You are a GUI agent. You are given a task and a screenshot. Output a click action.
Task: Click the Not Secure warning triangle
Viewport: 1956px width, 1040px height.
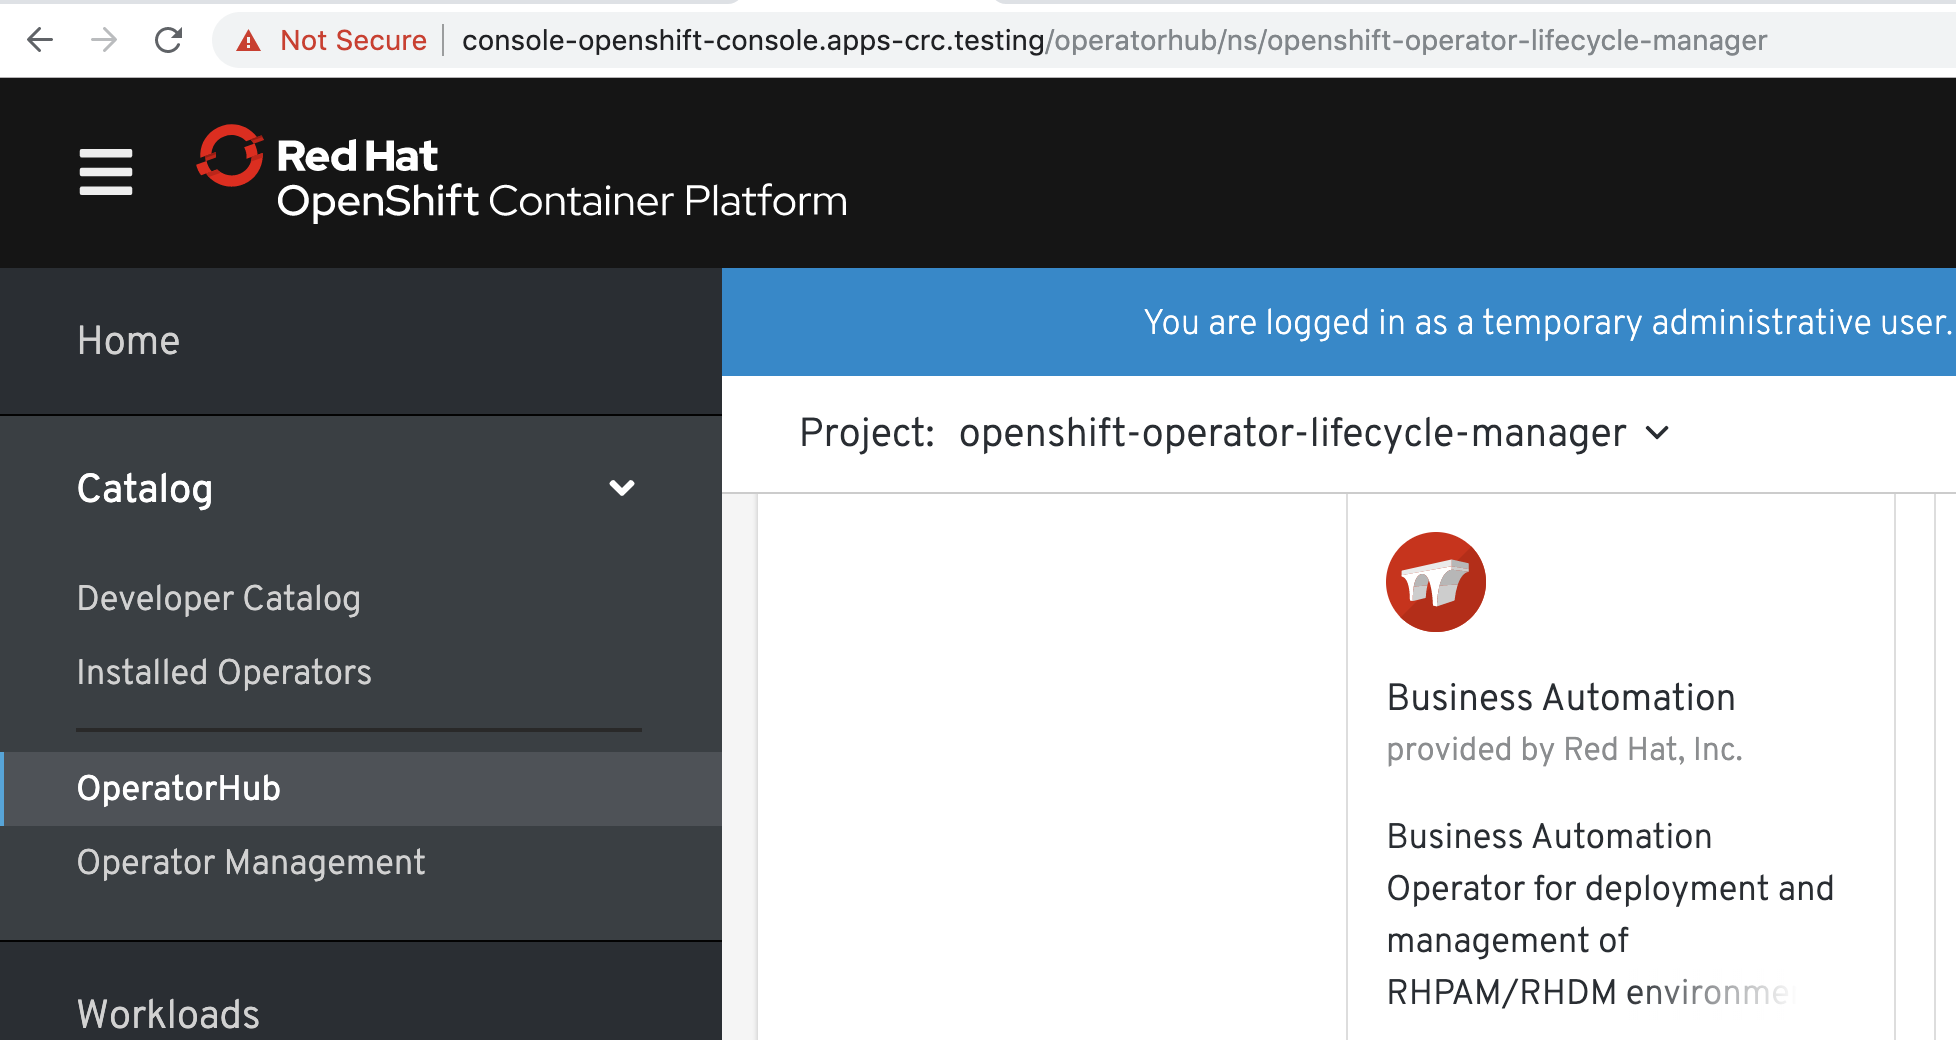tap(248, 41)
